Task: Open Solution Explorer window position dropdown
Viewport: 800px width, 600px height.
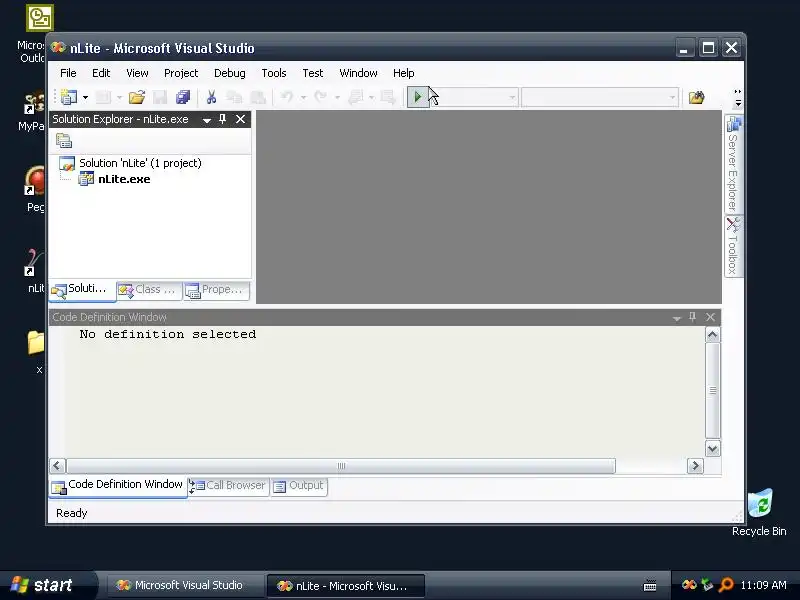Action: [207, 120]
